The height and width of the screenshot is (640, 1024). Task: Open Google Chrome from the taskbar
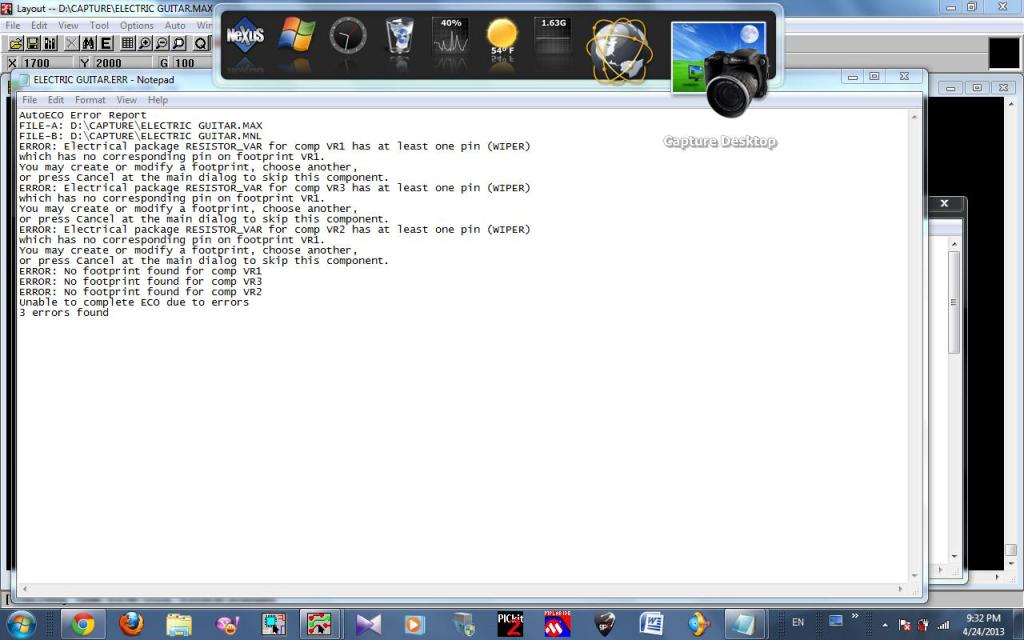click(x=83, y=624)
